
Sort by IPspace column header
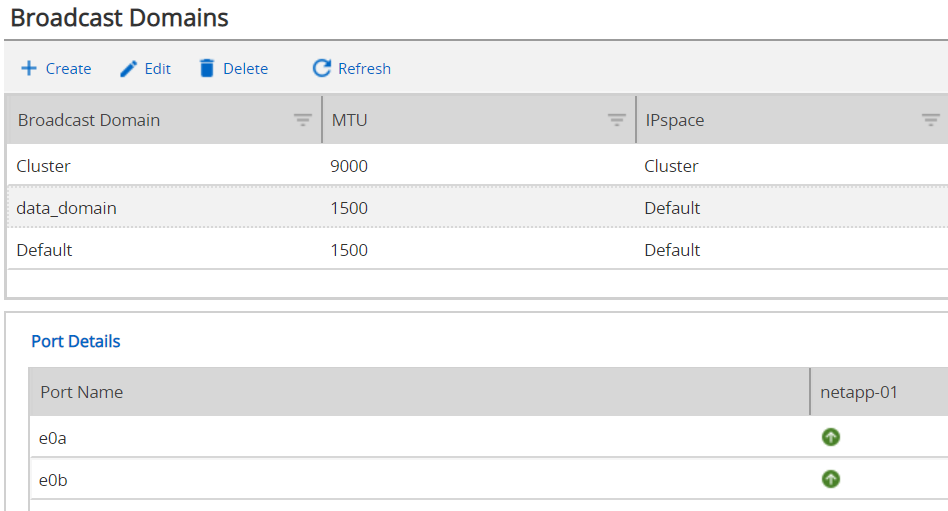[674, 120]
